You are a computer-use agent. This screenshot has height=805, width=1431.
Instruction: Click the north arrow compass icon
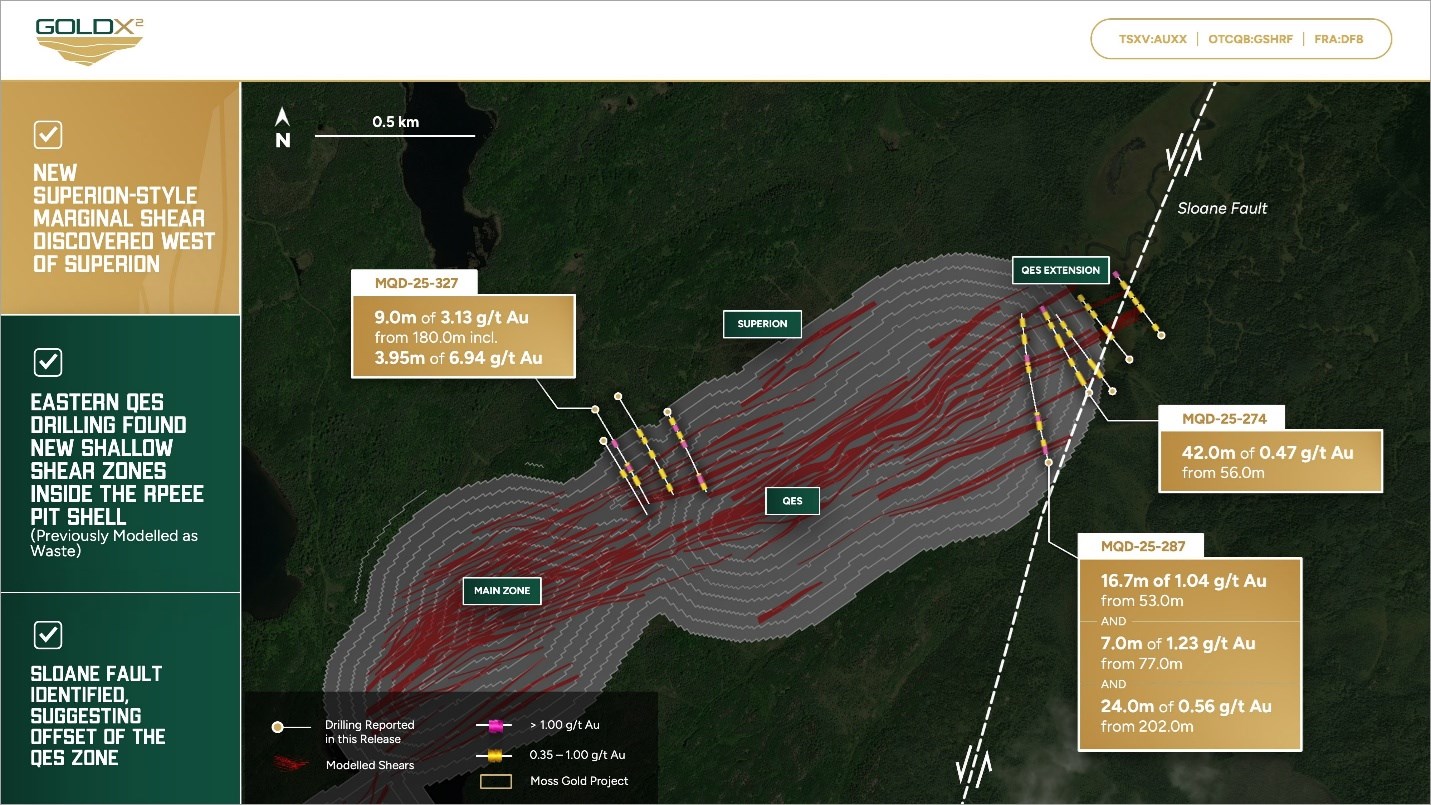point(283,129)
